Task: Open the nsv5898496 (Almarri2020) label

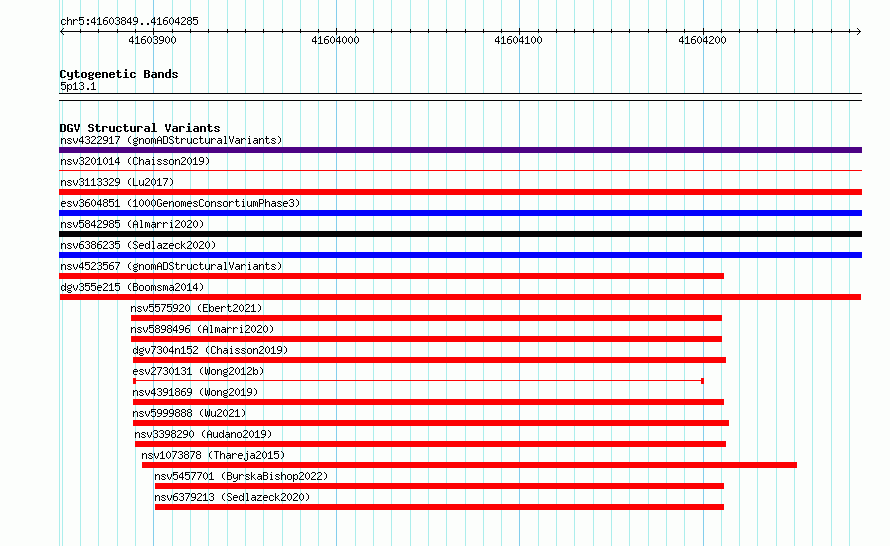Action: 202,329
